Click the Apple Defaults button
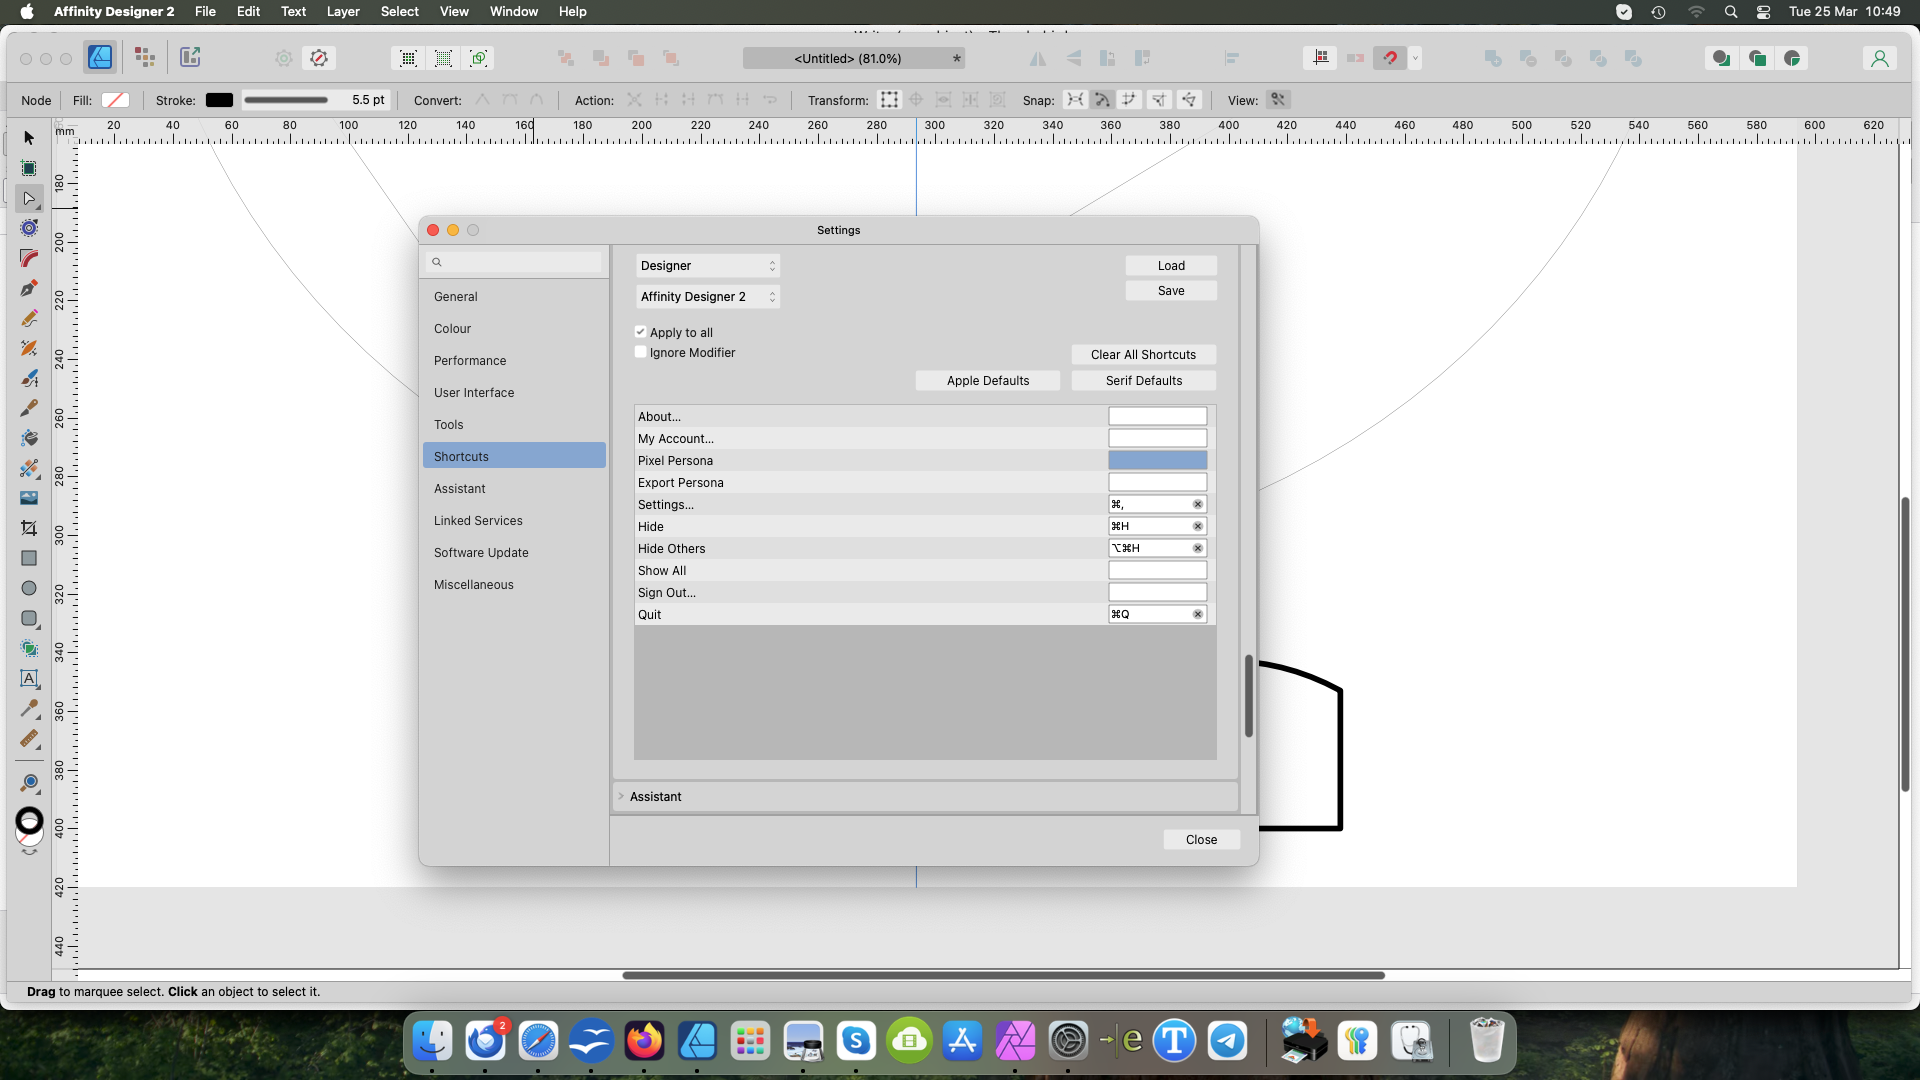 point(988,381)
